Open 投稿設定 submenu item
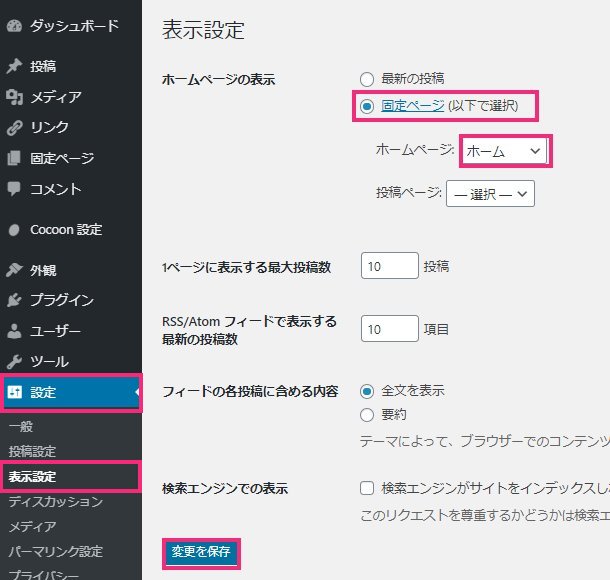610x580 pixels. pos(32,452)
